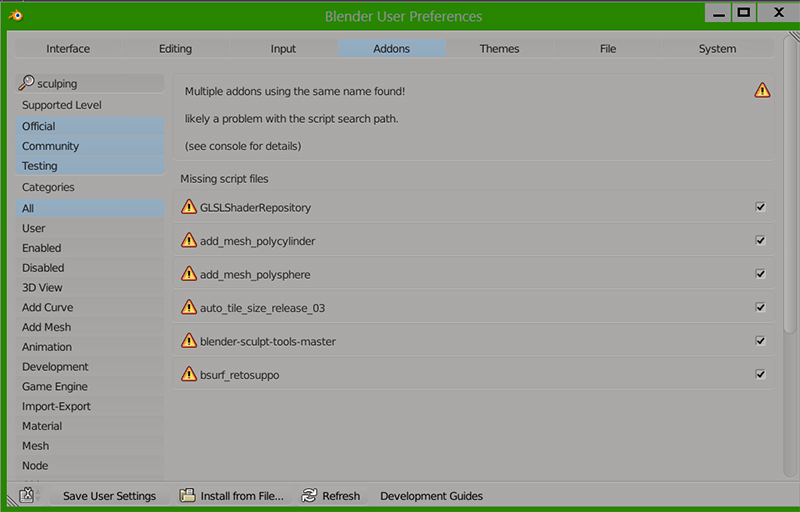Image resolution: width=800 pixels, height=512 pixels.
Task: Refresh the addons list
Action: coord(331,496)
